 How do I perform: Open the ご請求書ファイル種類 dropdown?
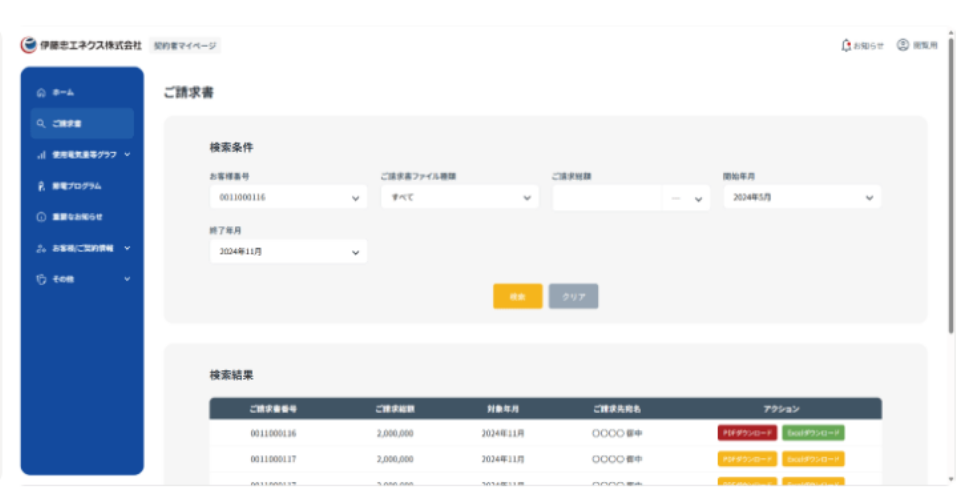pos(459,198)
